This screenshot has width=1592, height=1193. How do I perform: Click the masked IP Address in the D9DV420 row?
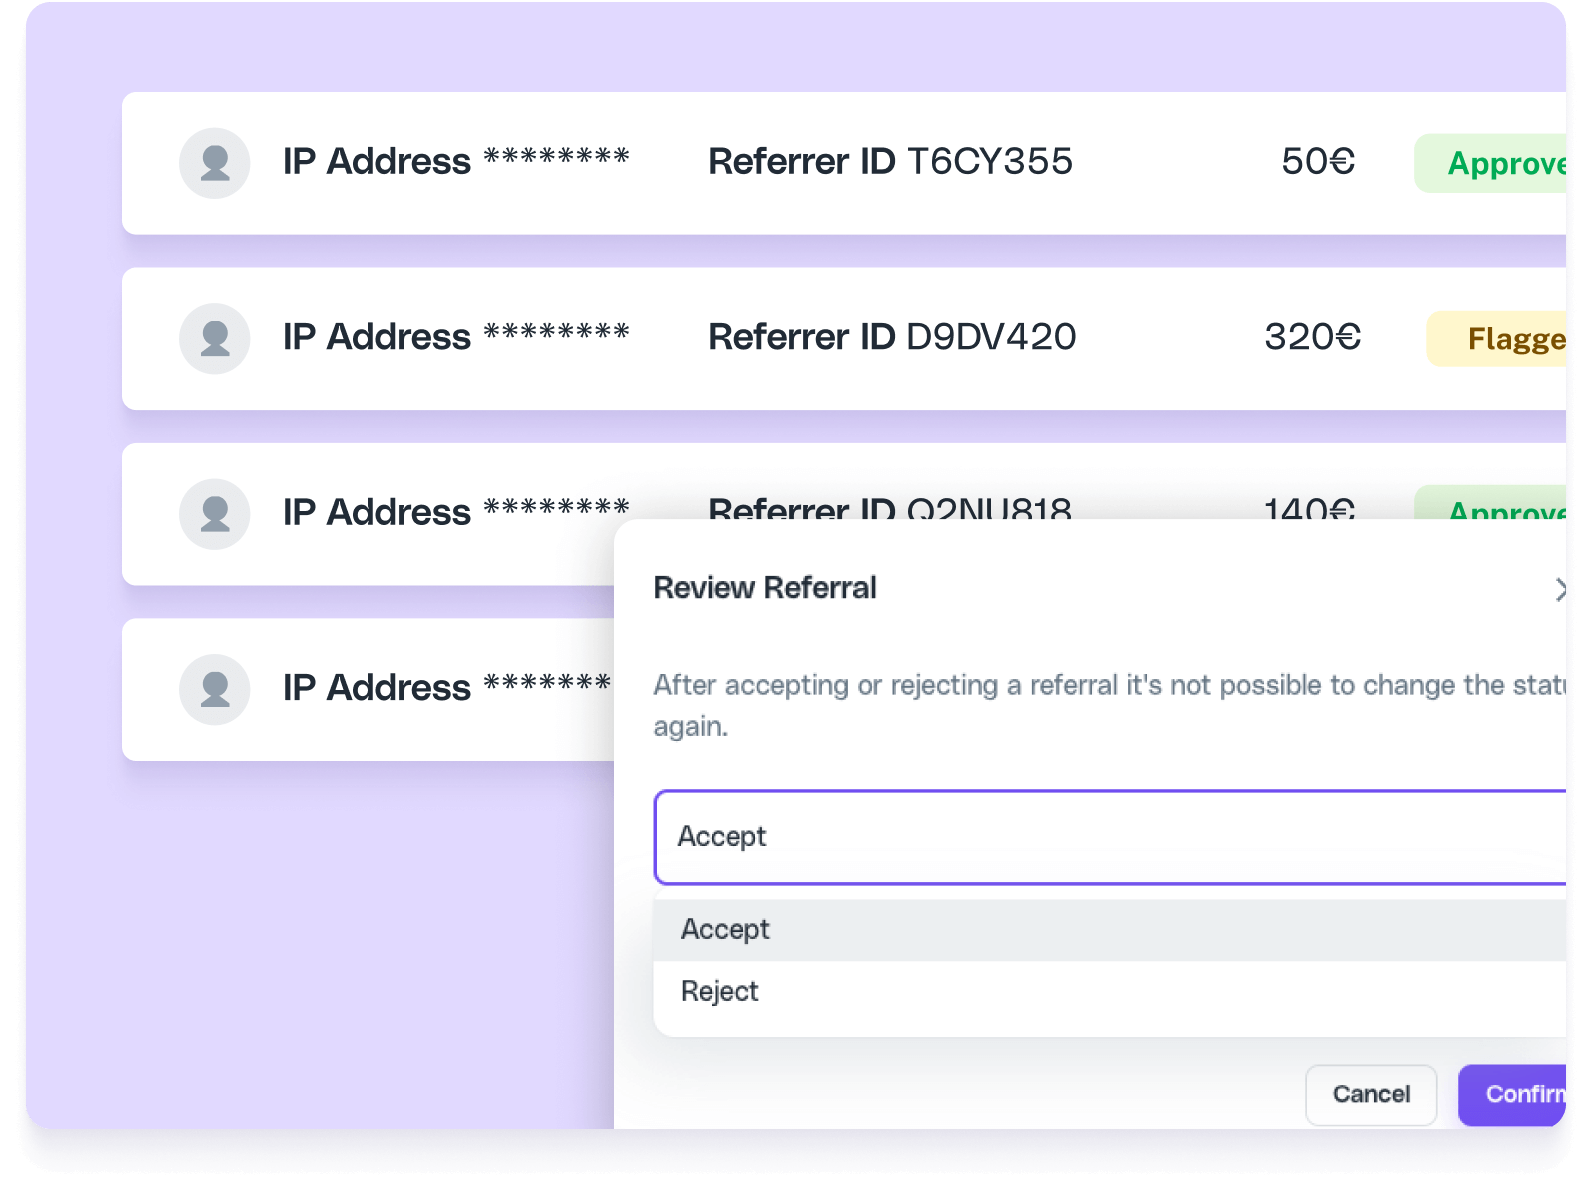[x=456, y=338]
